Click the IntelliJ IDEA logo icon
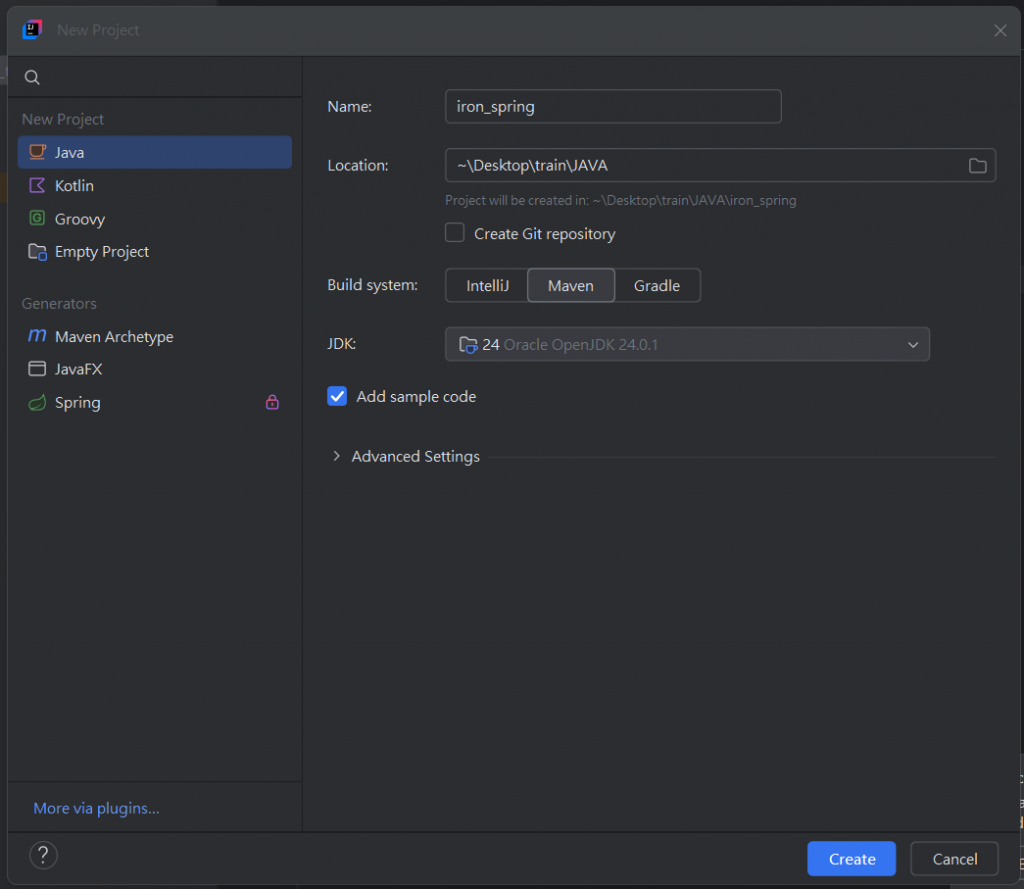1024x889 pixels. pyautogui.click(x=32, y=30)
